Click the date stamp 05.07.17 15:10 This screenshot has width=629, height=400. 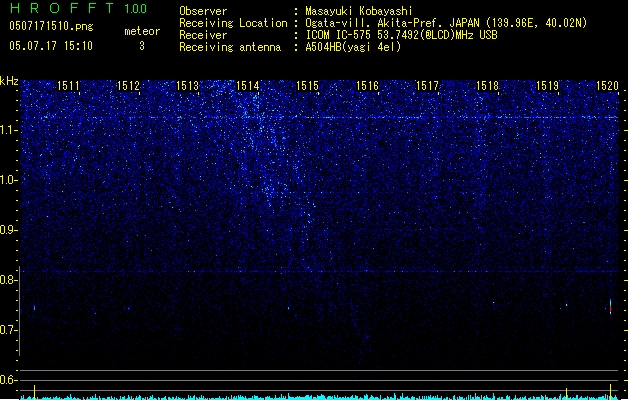[51, 46]
